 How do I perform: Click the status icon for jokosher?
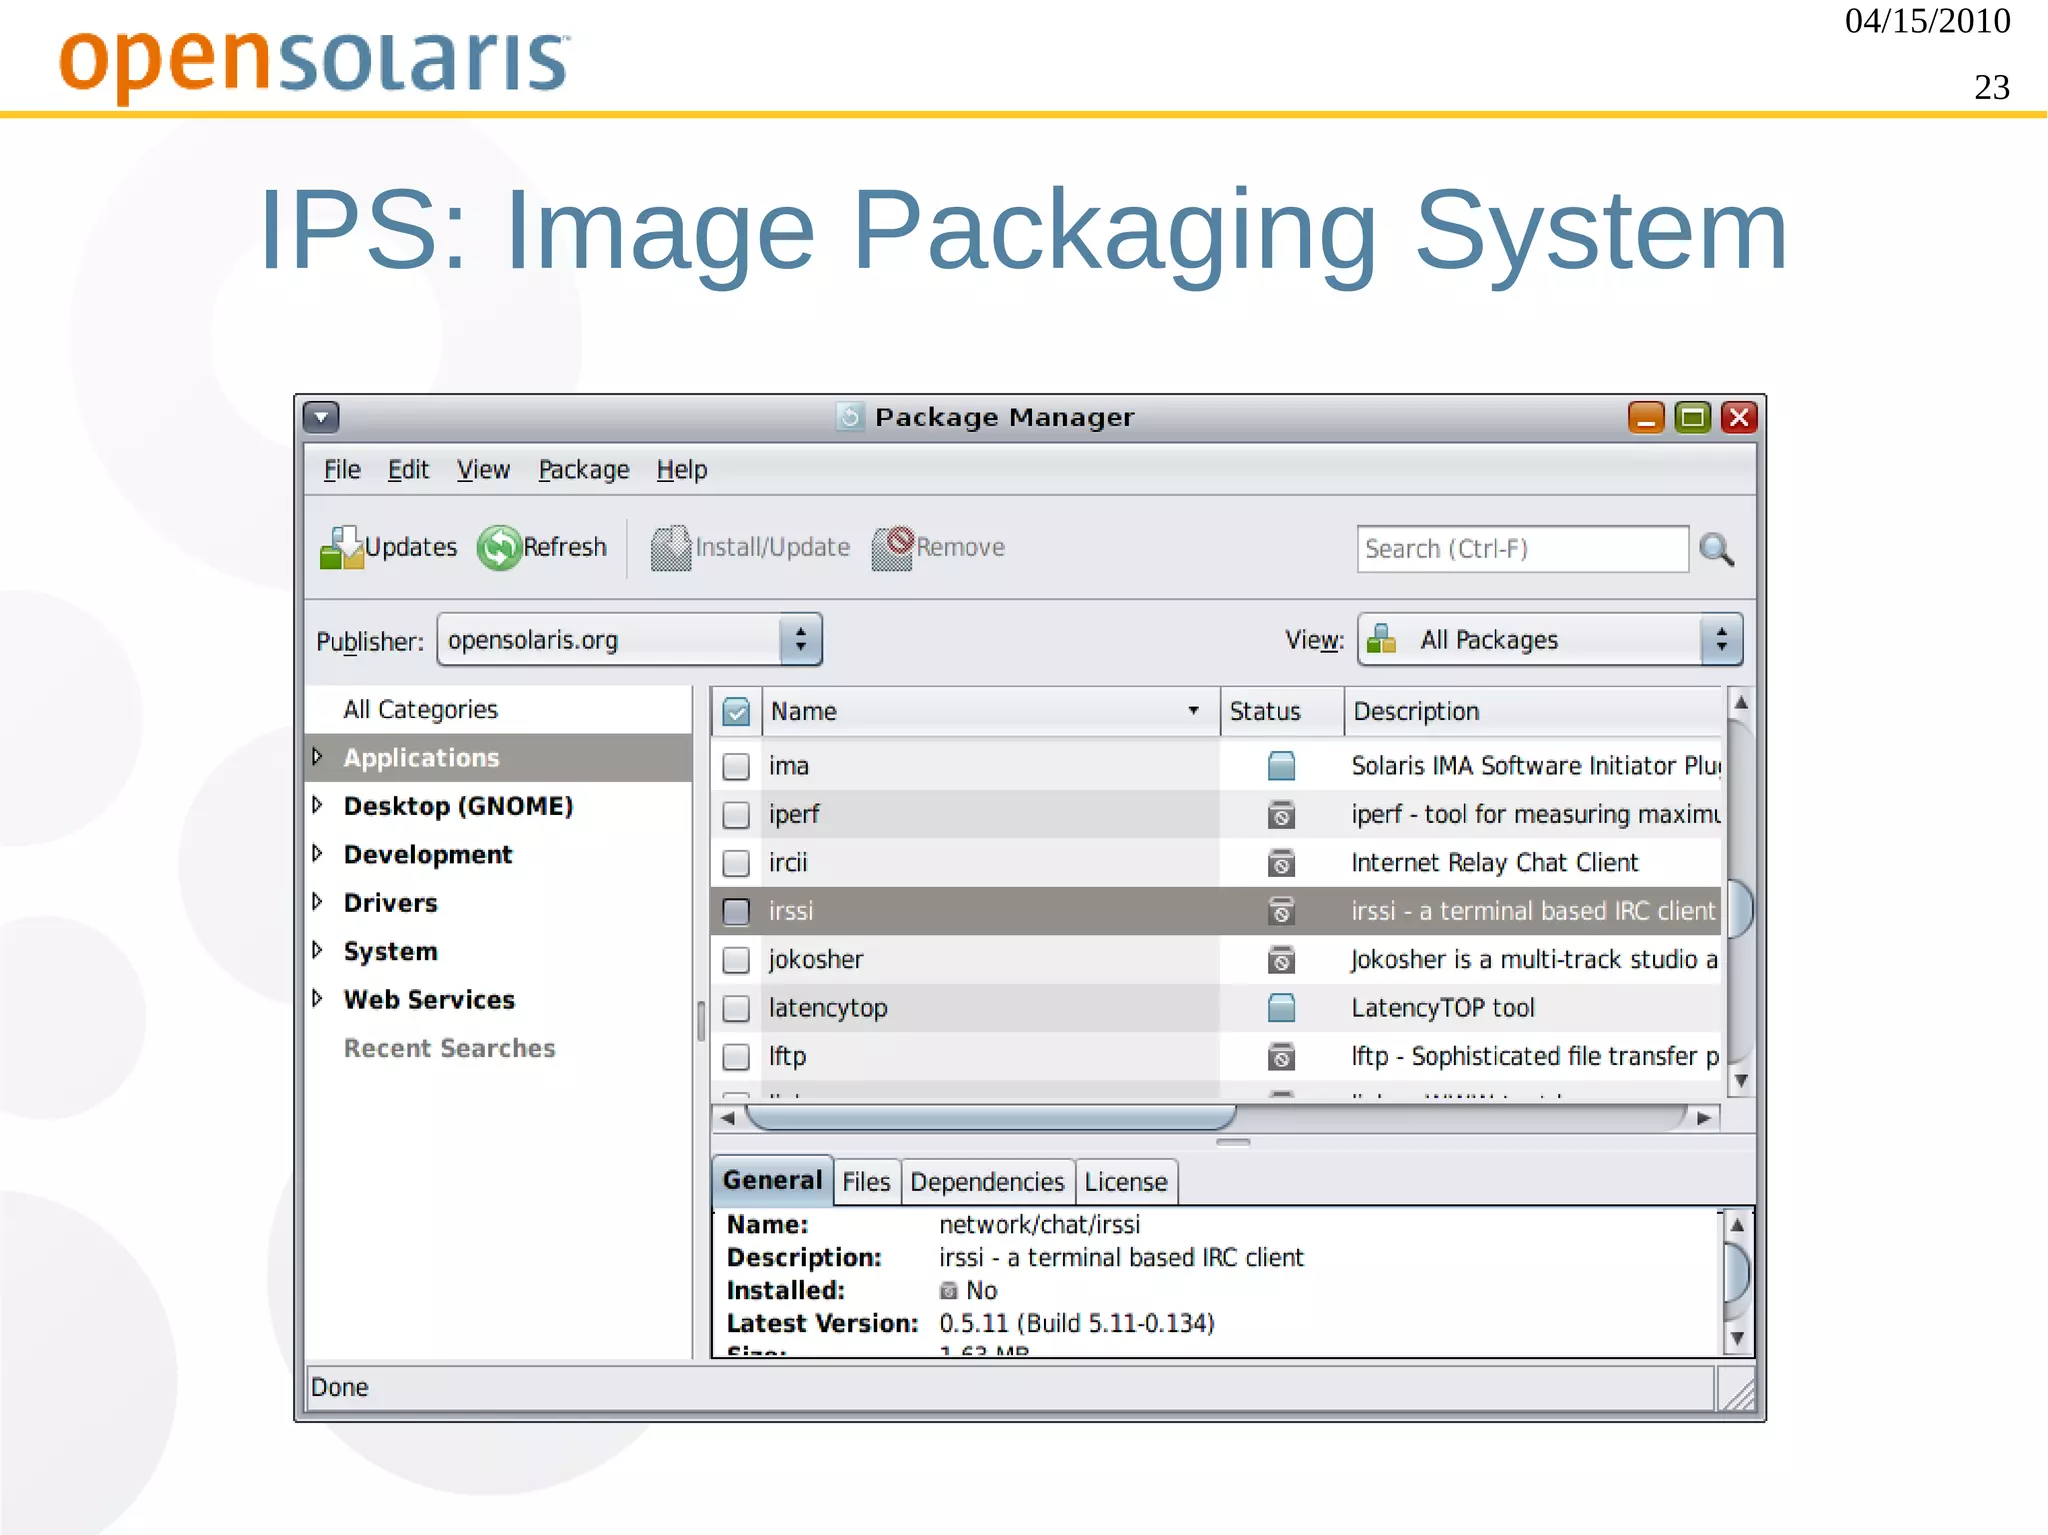[x=1281, y=959]
